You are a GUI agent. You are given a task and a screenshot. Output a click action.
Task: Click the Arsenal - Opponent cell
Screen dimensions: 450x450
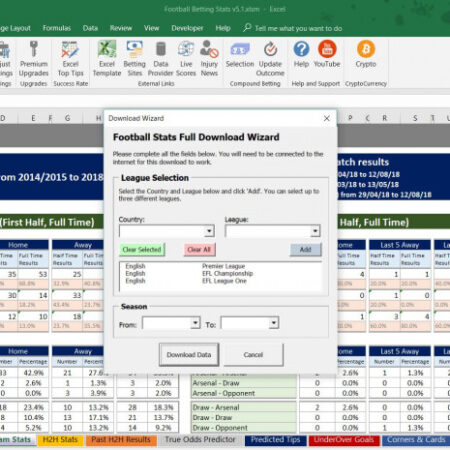click(243, 393)
